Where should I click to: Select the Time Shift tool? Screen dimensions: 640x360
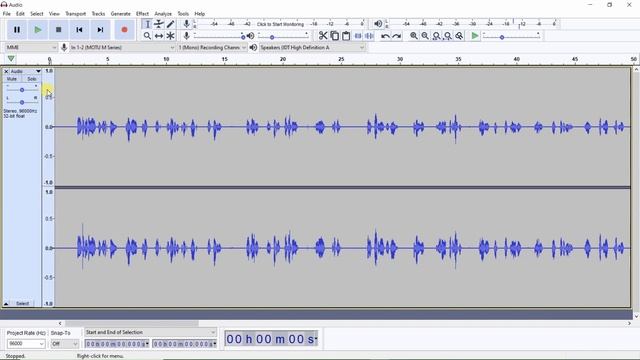(159, 36)
